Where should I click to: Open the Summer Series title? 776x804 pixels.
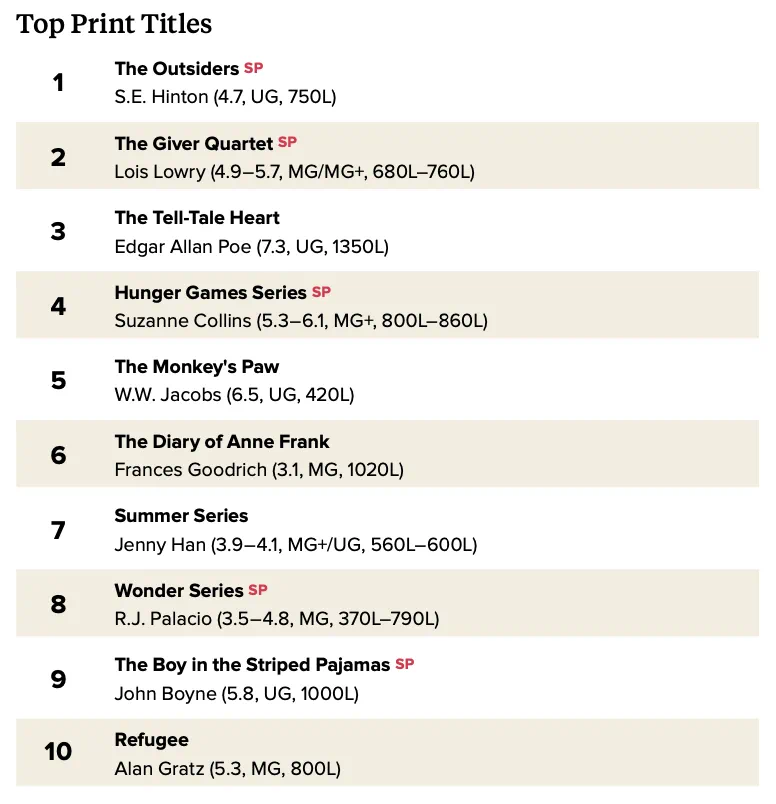coord(182,516)
